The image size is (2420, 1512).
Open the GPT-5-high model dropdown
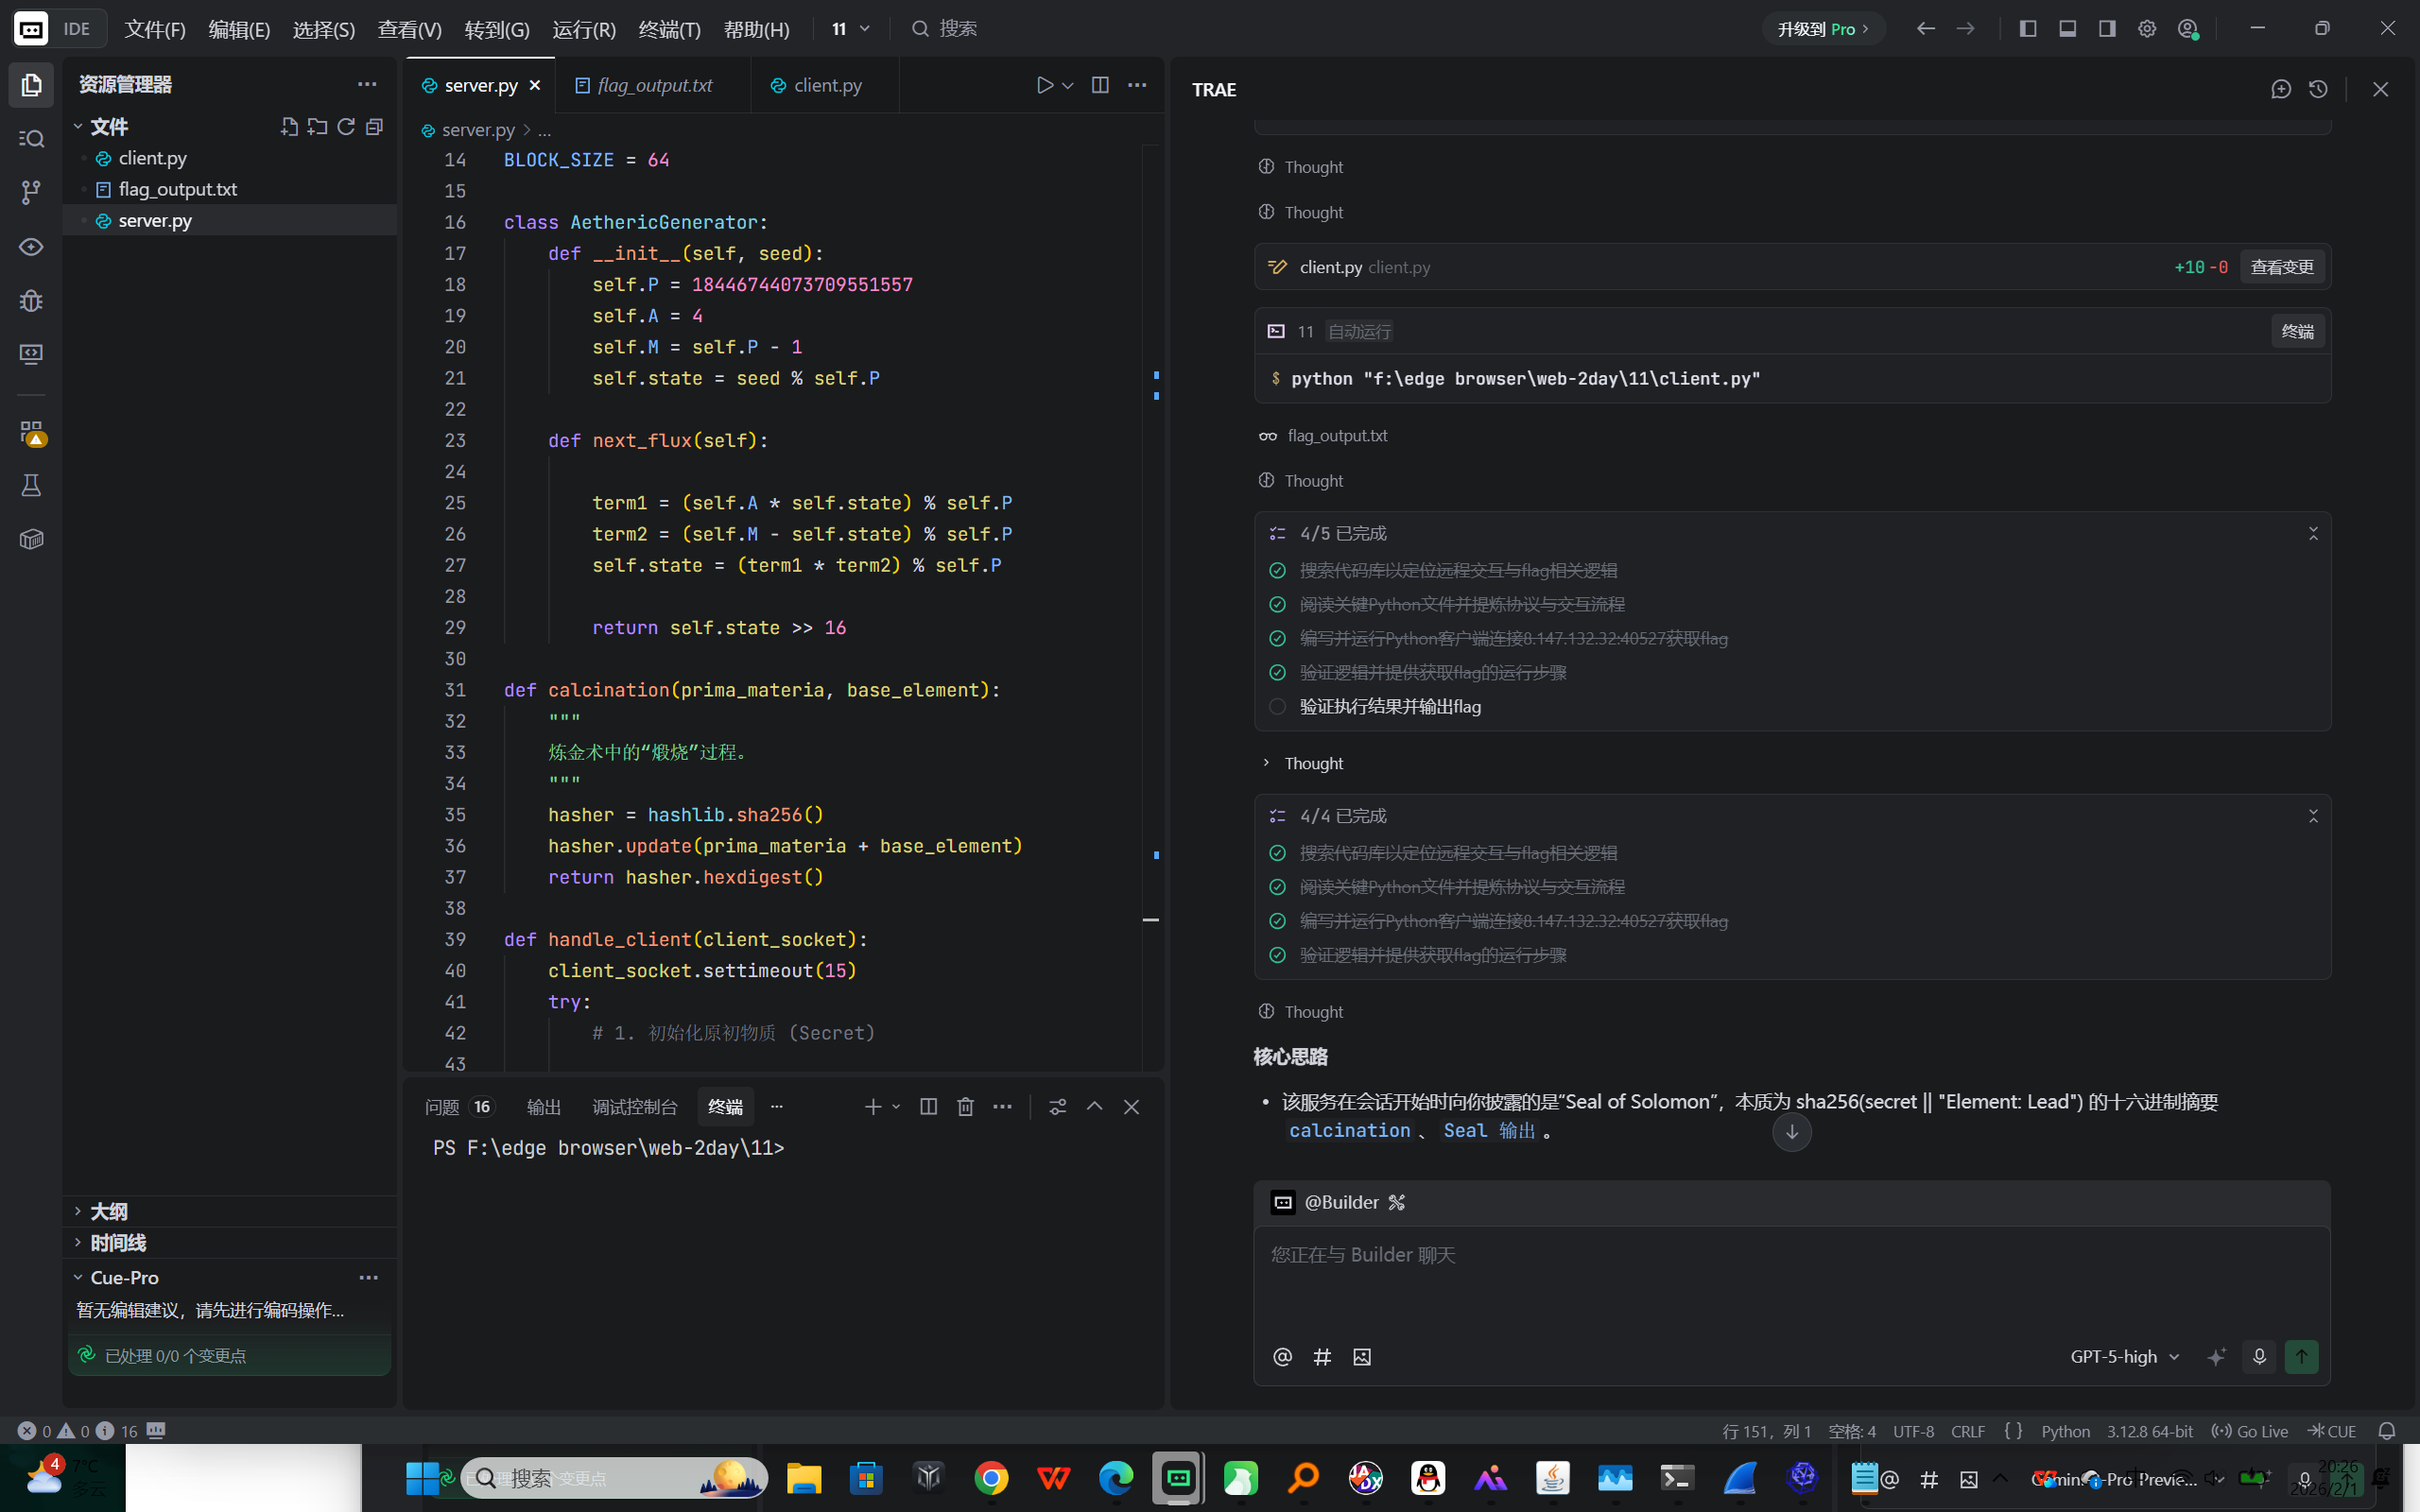tap(2124, 1356)
